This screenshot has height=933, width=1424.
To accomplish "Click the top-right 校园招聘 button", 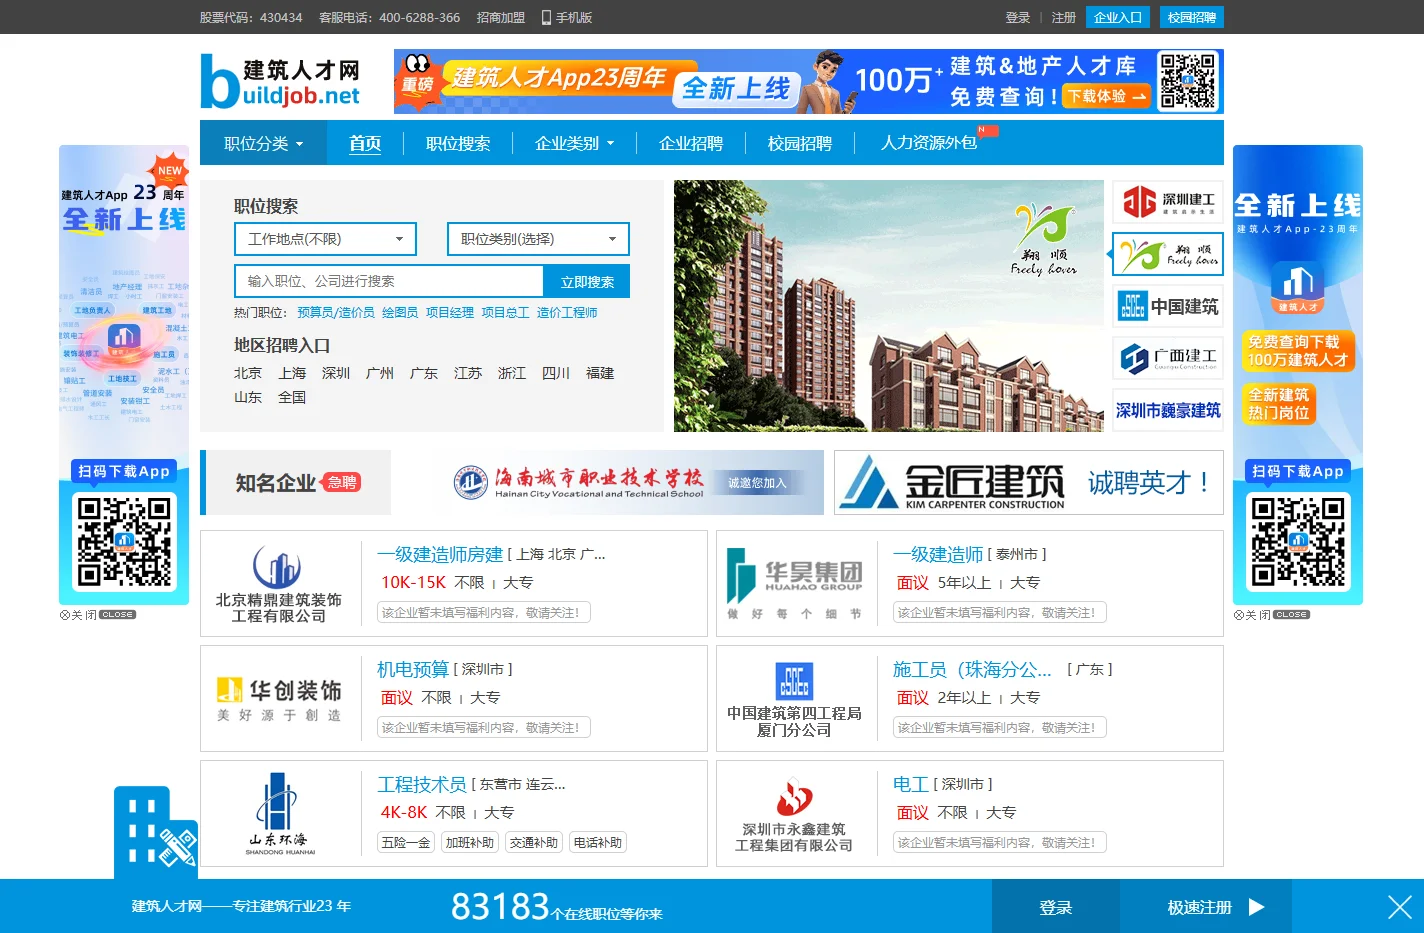I will tap(1192, 17).
